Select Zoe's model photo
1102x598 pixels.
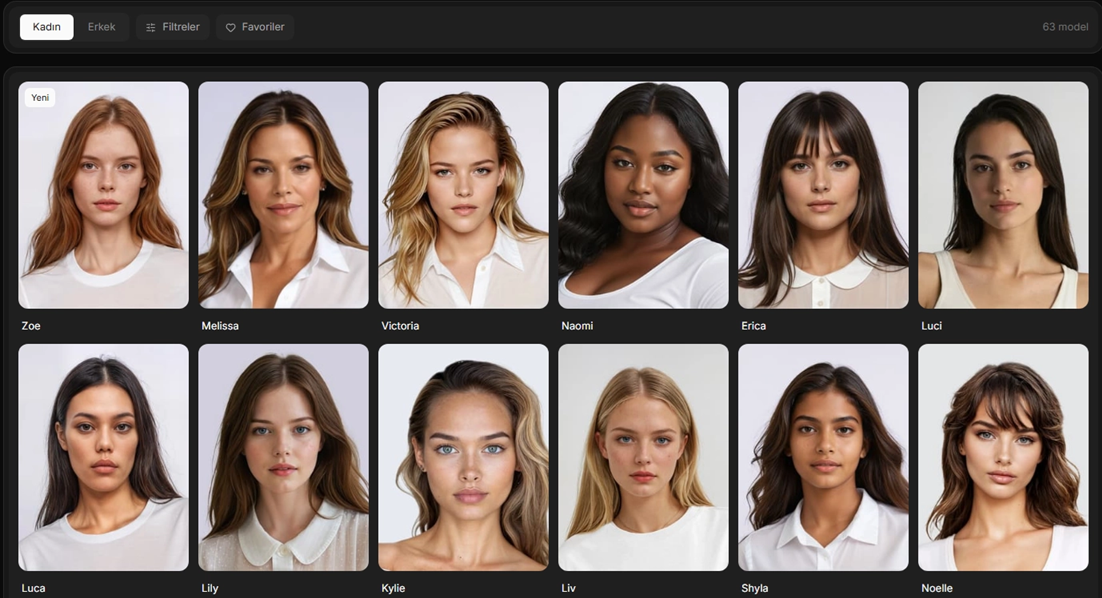(103, 195)
